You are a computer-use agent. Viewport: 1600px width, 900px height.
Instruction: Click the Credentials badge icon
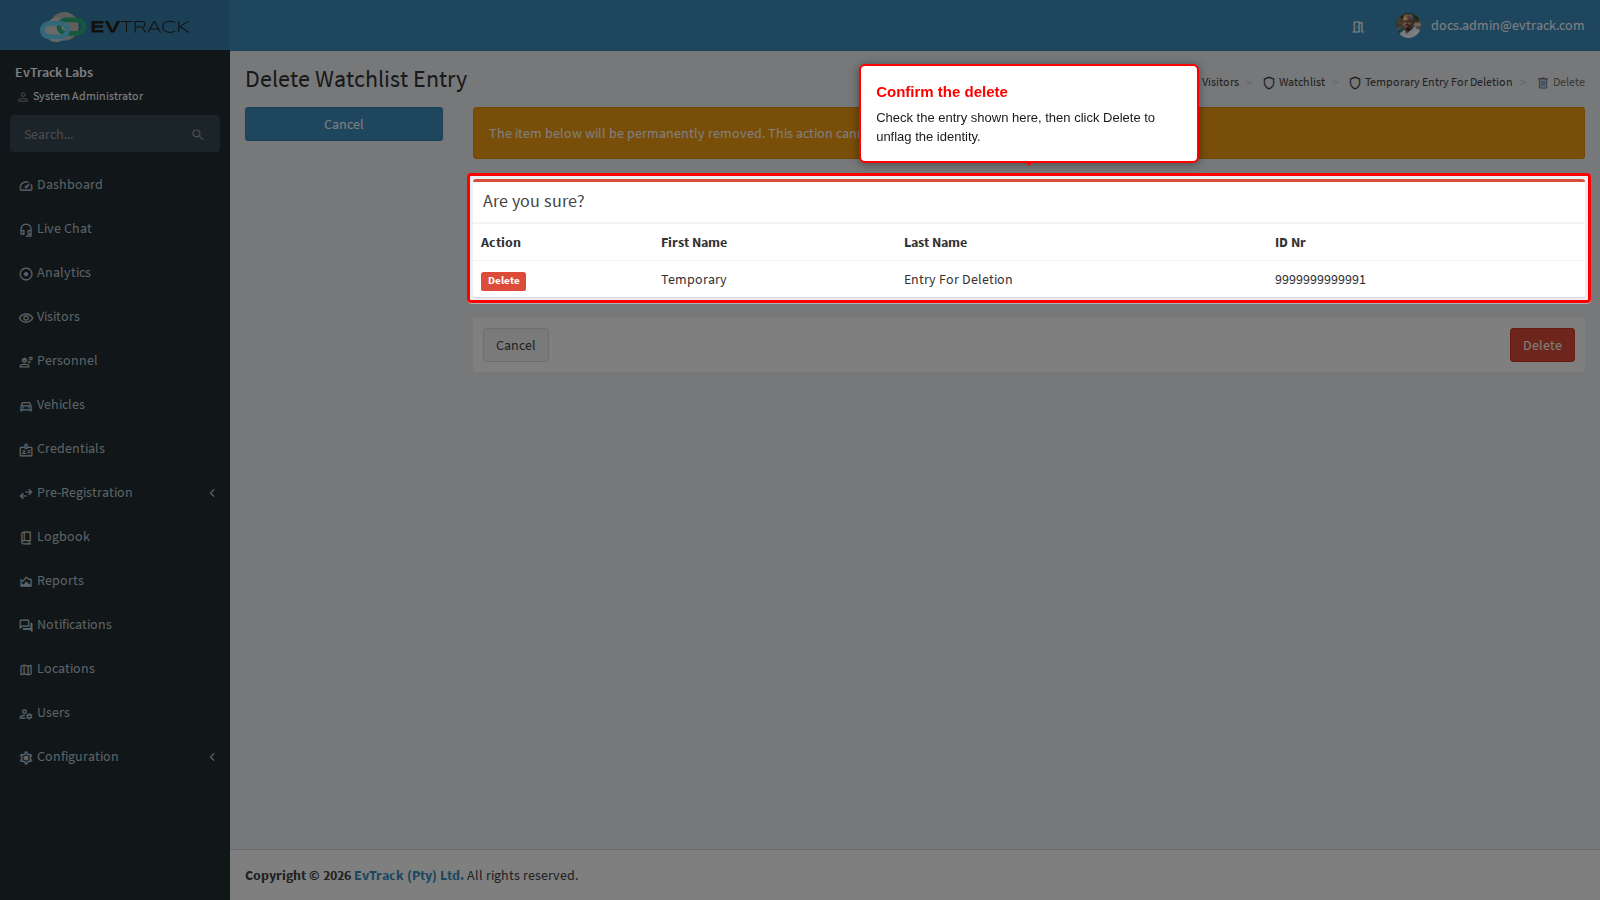click(x=26, y=450)
